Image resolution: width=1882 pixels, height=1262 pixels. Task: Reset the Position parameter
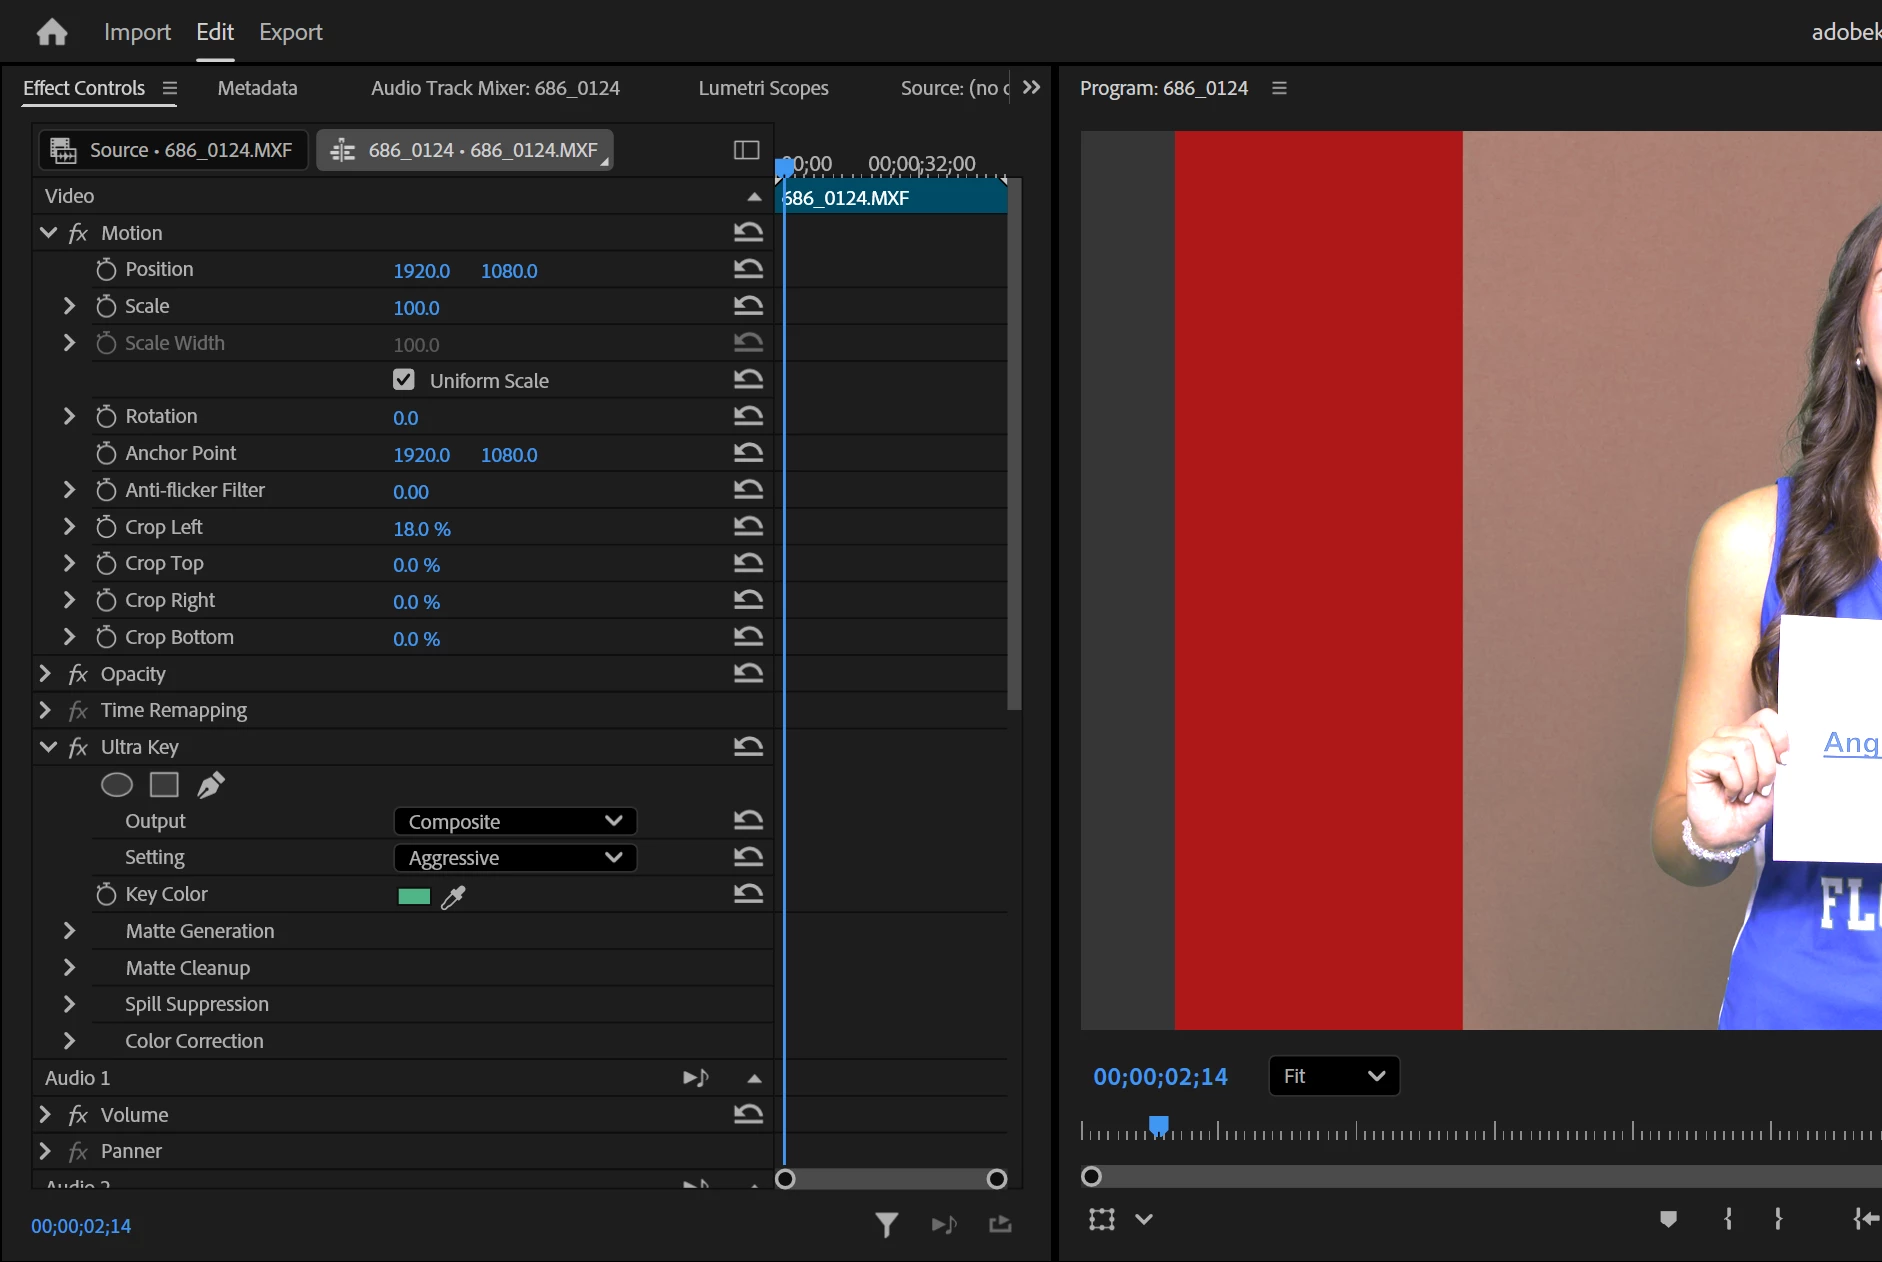(748, 269)
